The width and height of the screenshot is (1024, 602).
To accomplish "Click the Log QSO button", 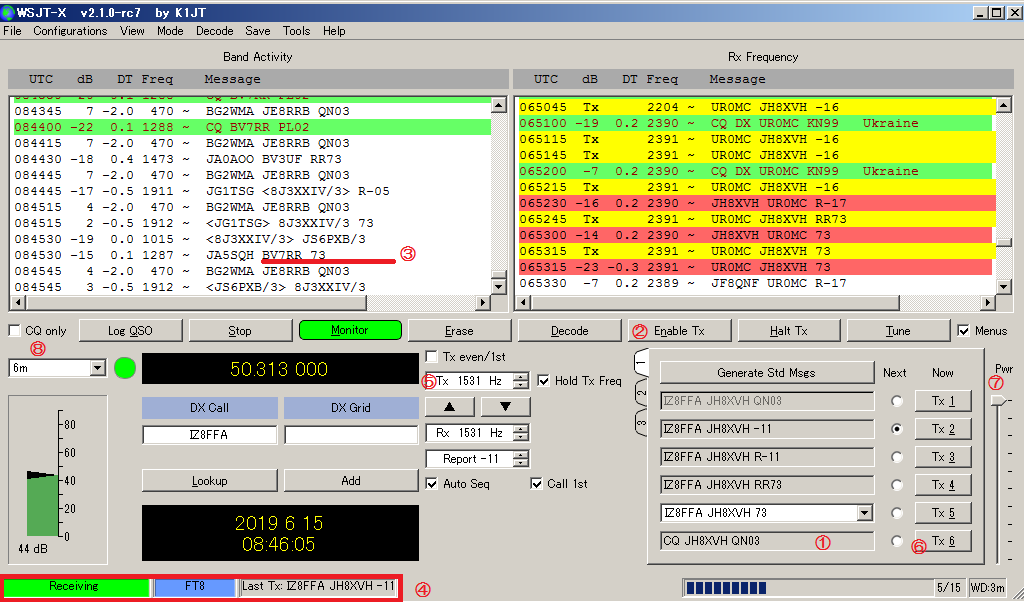I will click(x=131, y=330).
